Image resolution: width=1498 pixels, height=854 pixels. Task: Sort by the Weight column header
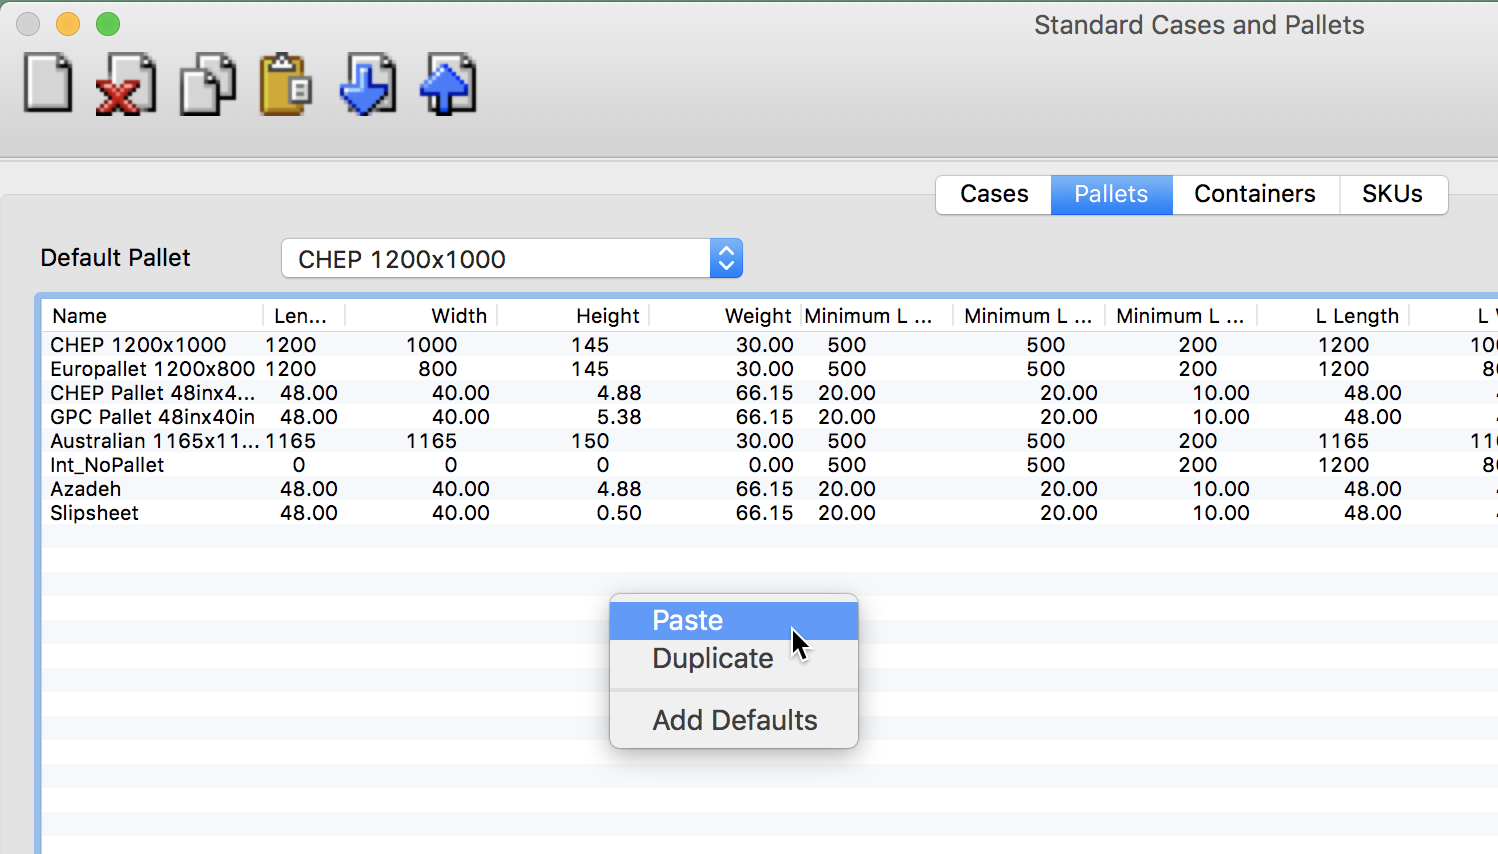(725, 316)
